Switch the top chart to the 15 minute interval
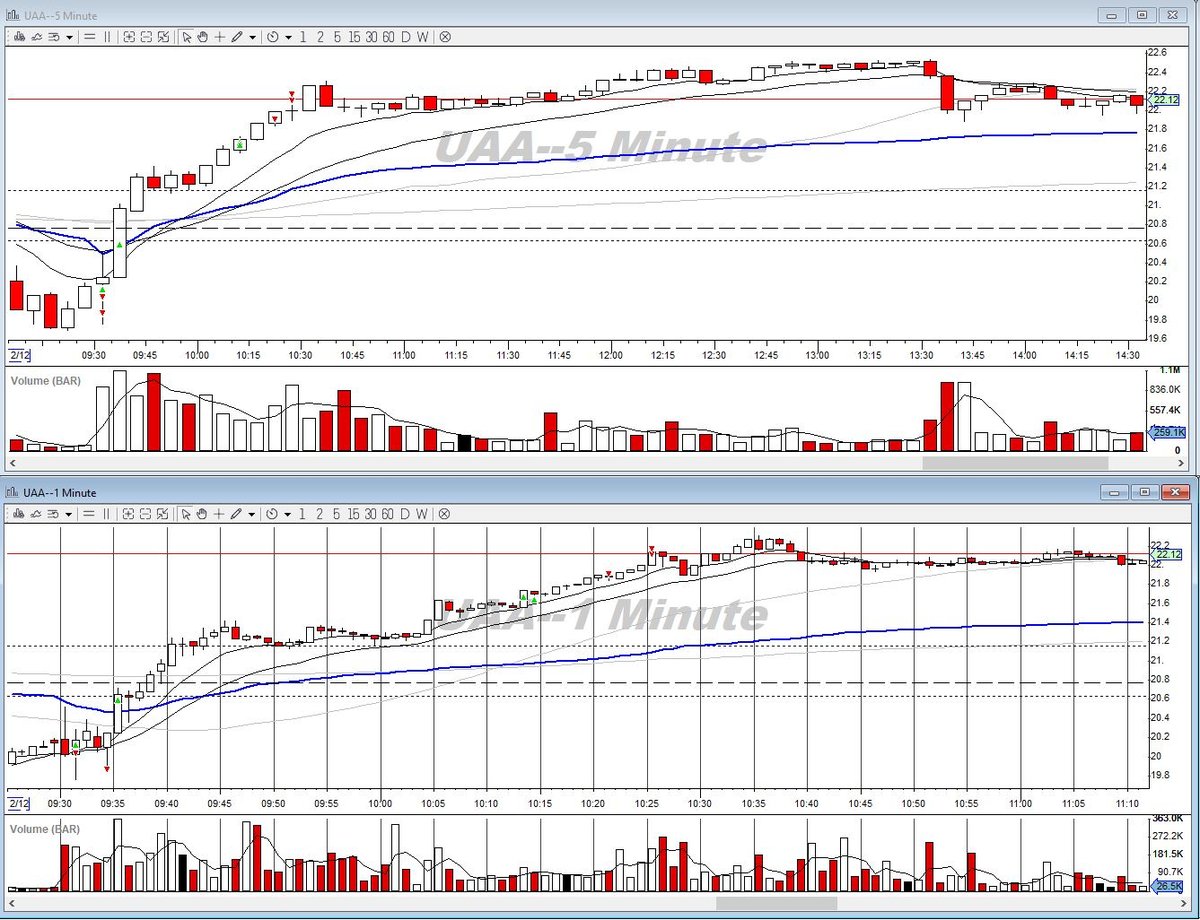 (x=354, y=37)
